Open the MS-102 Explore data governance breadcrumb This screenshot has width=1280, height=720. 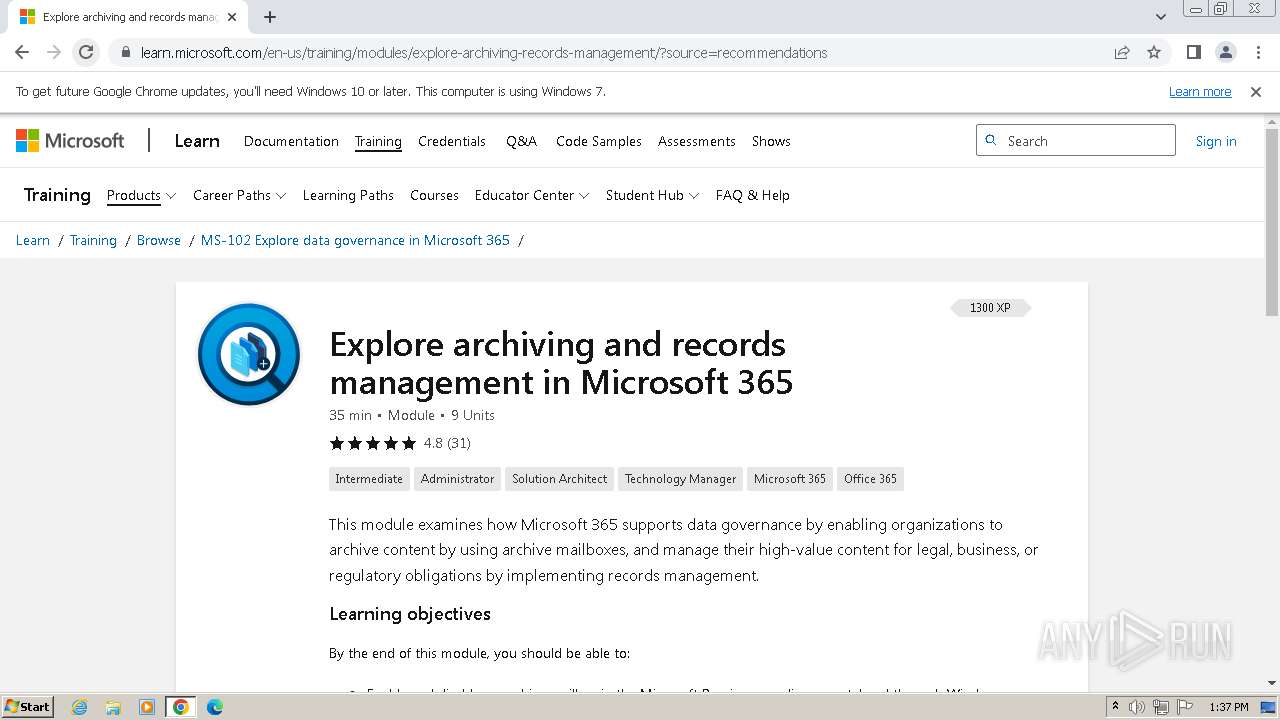point(355,240)
